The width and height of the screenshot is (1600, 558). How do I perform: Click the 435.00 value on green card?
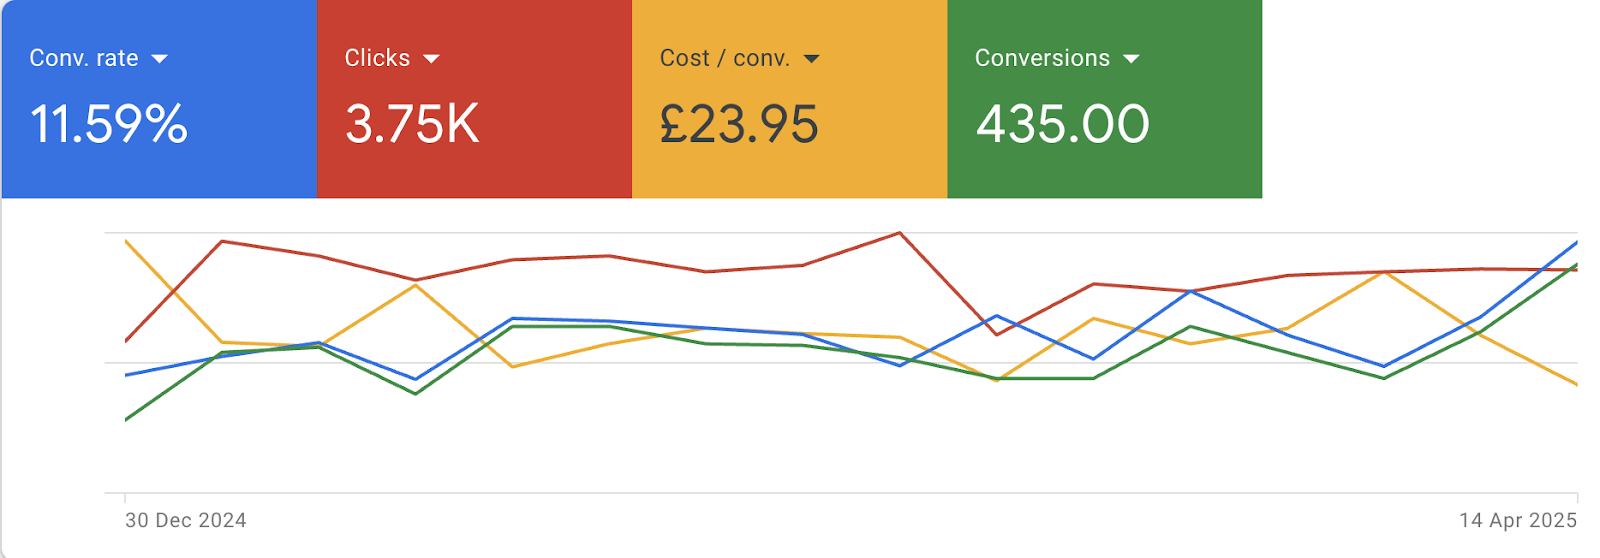[1063, 125]
